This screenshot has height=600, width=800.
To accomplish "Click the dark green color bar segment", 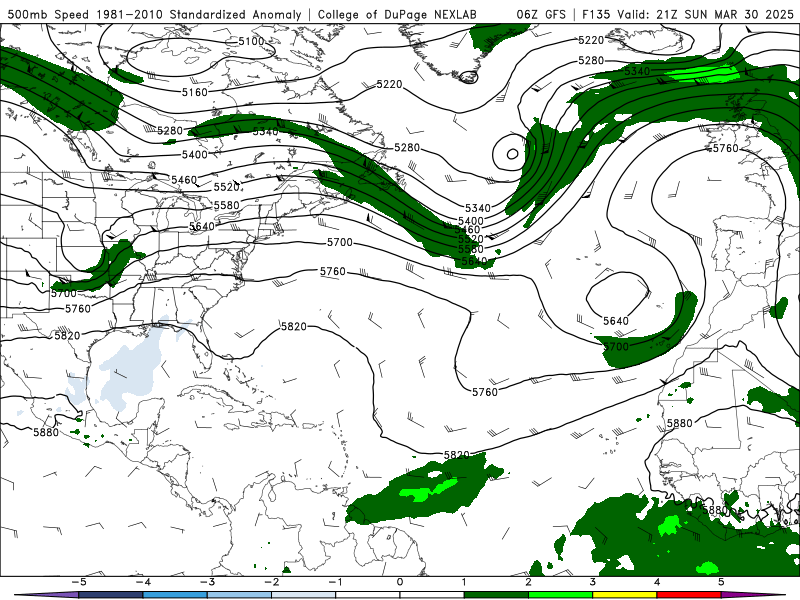I will coord(496,595).
